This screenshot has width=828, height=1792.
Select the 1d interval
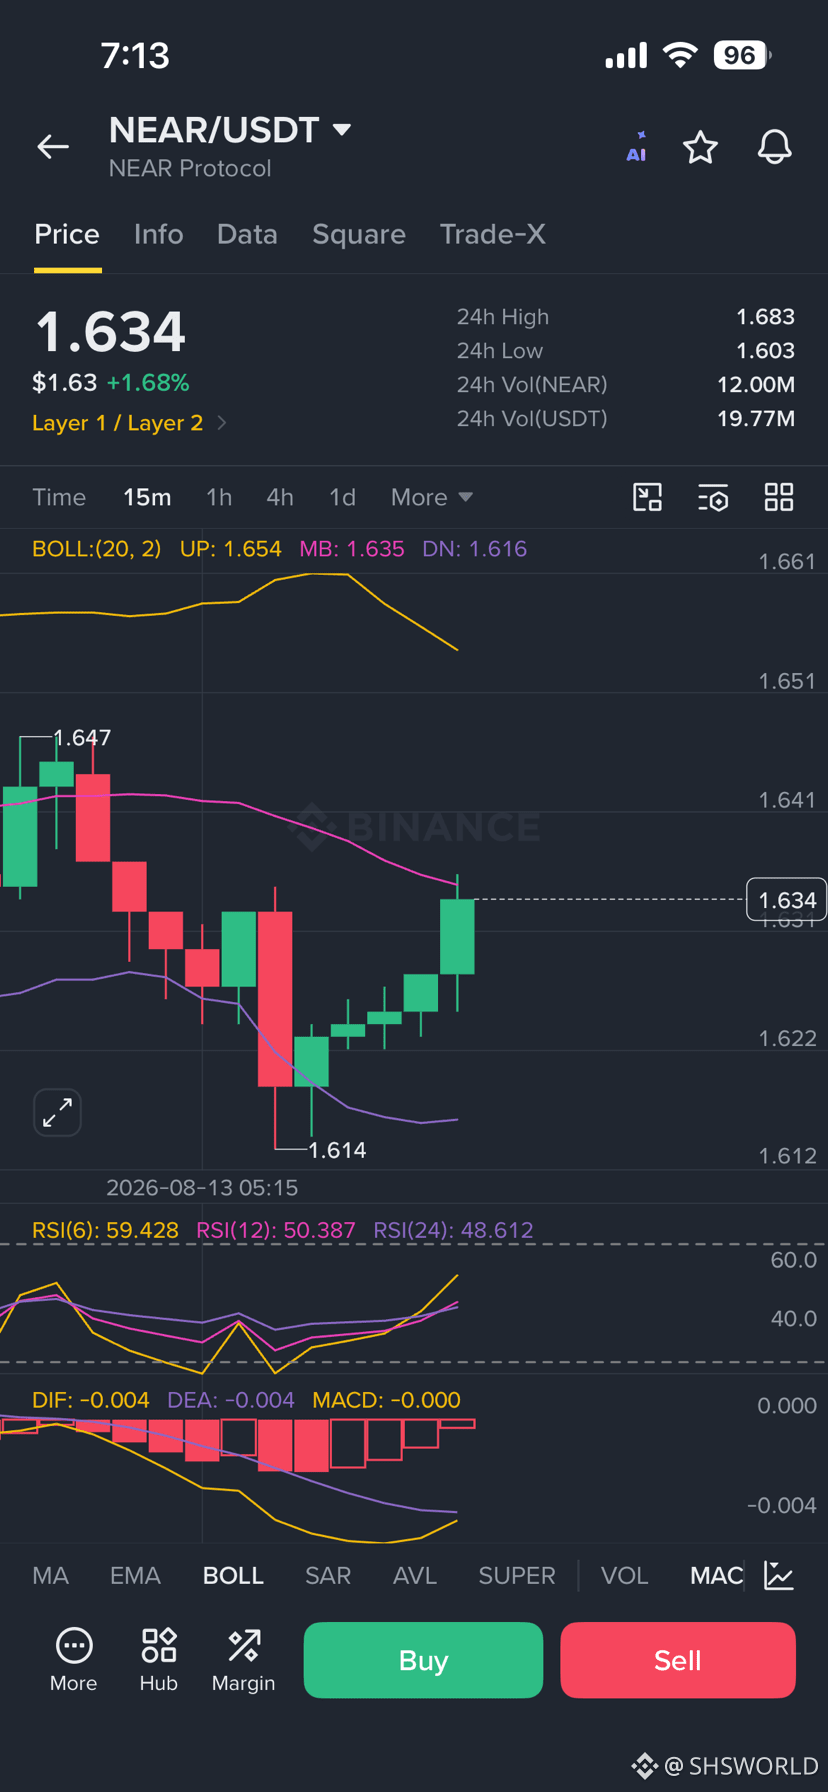tap(342, 497)
